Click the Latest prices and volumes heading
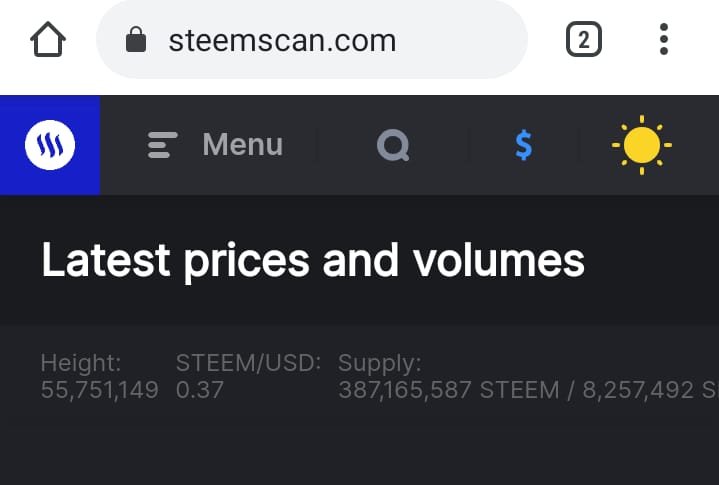The height and width of the screenshot is (485, 719). click(312, 261)
